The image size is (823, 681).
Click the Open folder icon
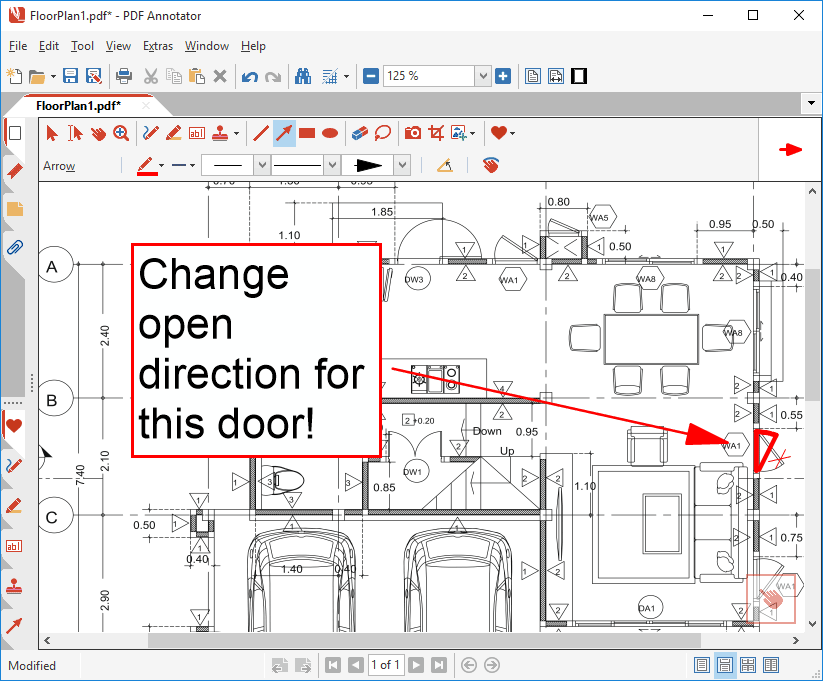pyautogui.click(x=36, y=77)
